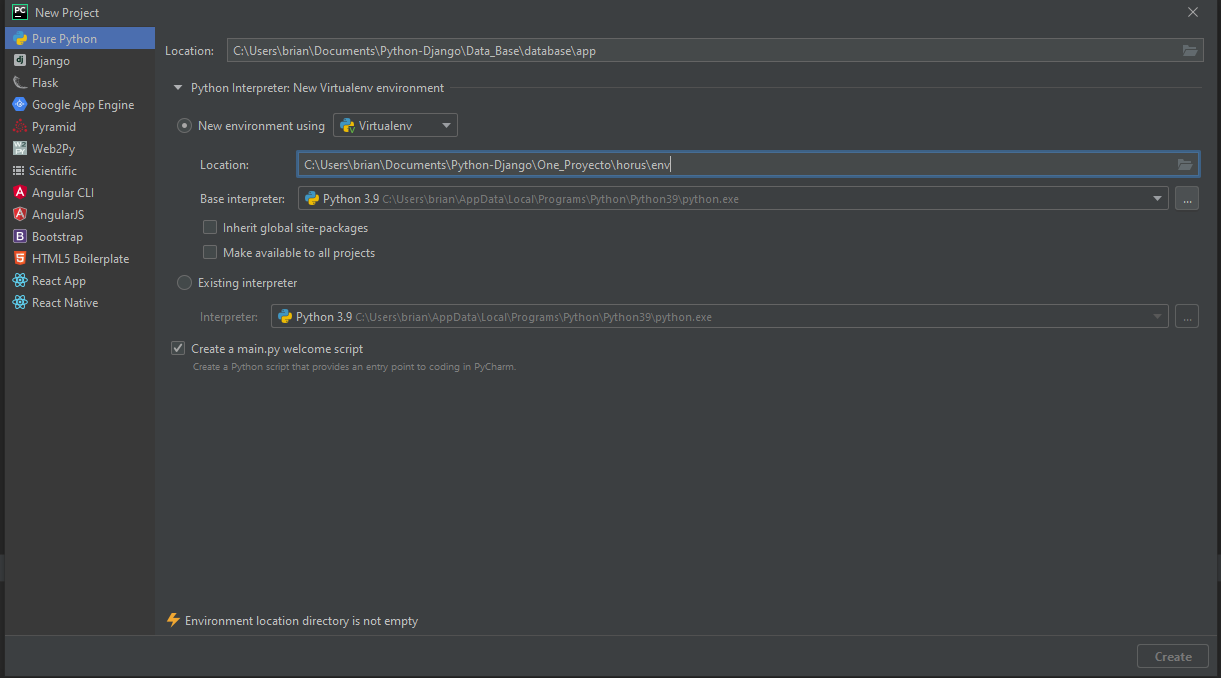Select Pure Python project type
Screen dimensions: 1221x678
pos(80,39)
